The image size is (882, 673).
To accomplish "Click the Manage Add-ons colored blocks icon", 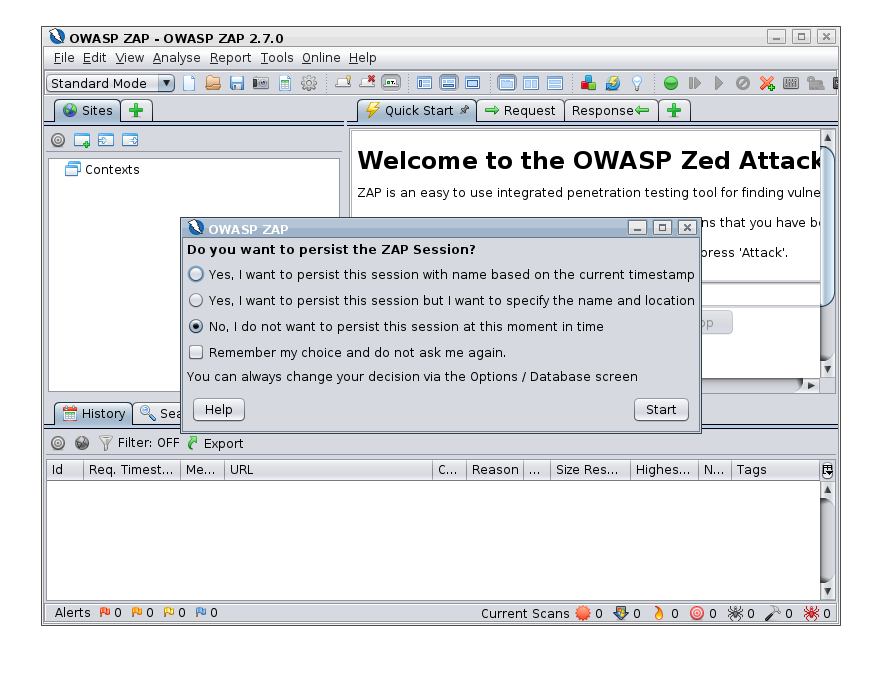I will click(588, 83).
